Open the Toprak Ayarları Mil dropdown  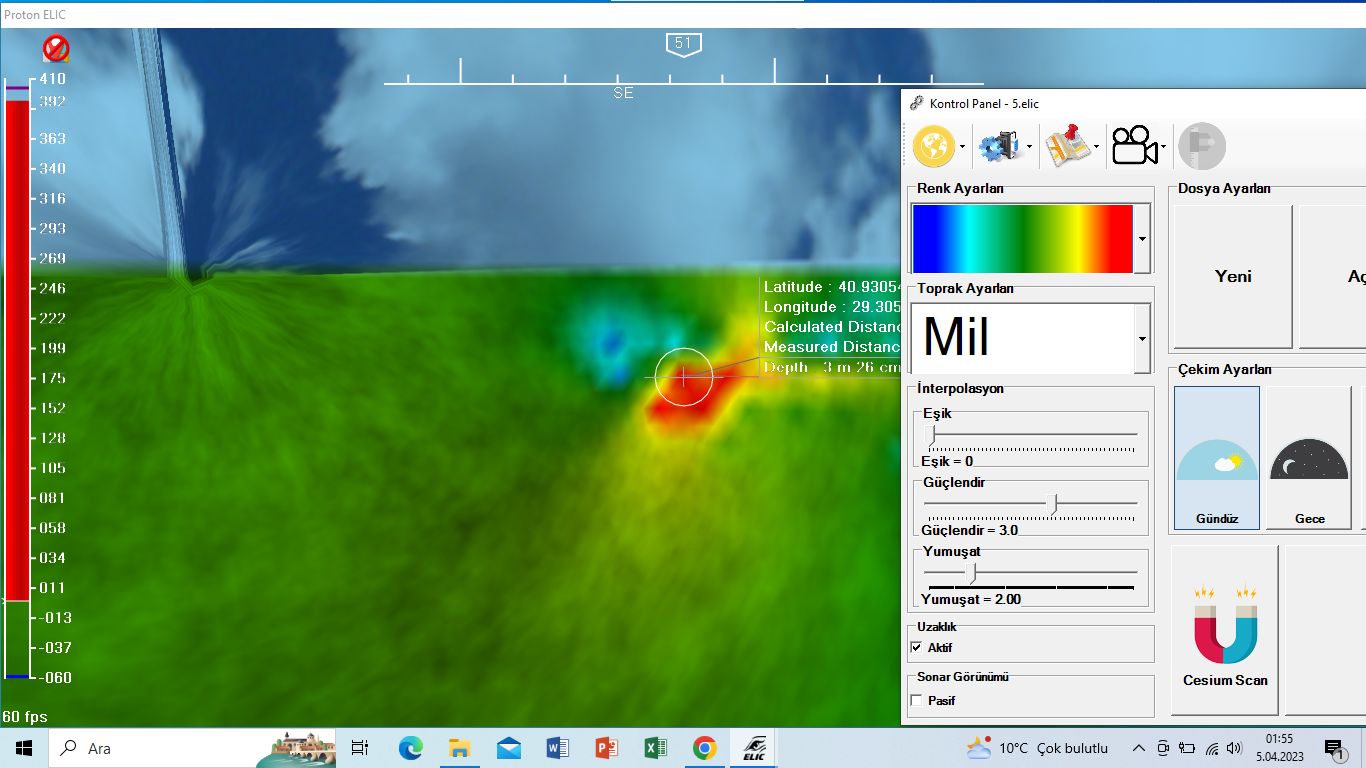click(1141, 339)
